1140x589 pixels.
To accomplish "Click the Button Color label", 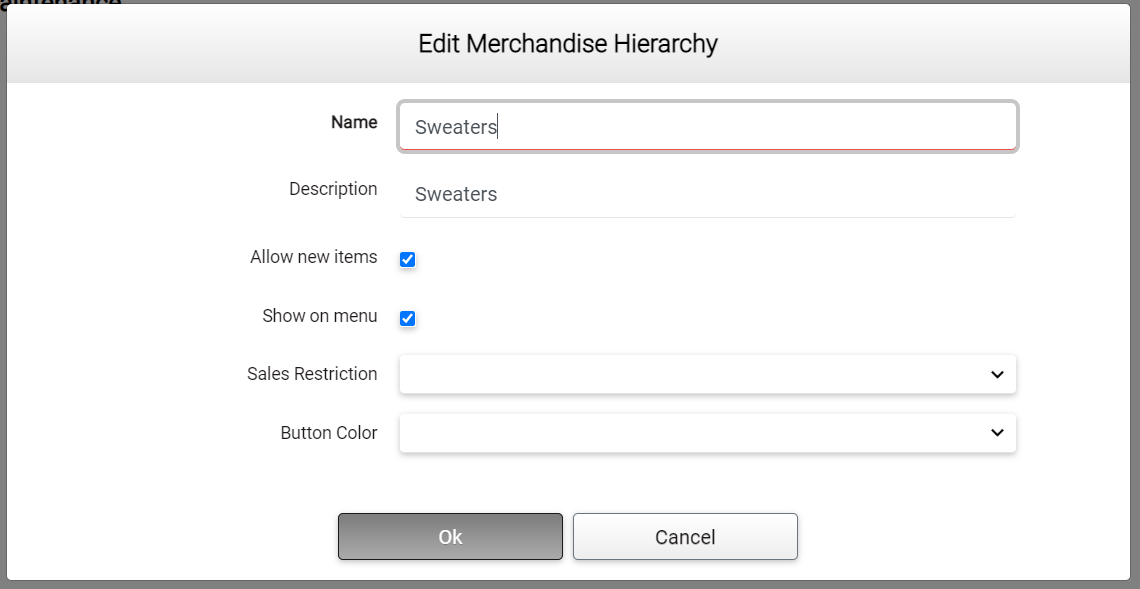I will (328, 433).
